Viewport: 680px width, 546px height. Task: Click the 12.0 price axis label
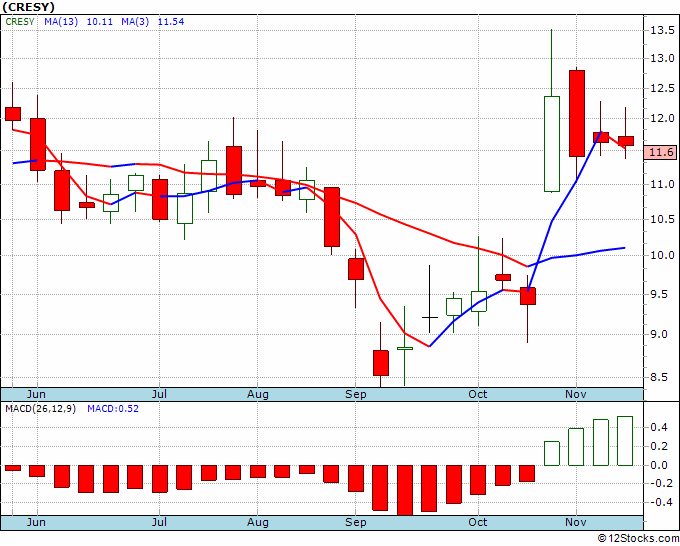pos(662,118)
